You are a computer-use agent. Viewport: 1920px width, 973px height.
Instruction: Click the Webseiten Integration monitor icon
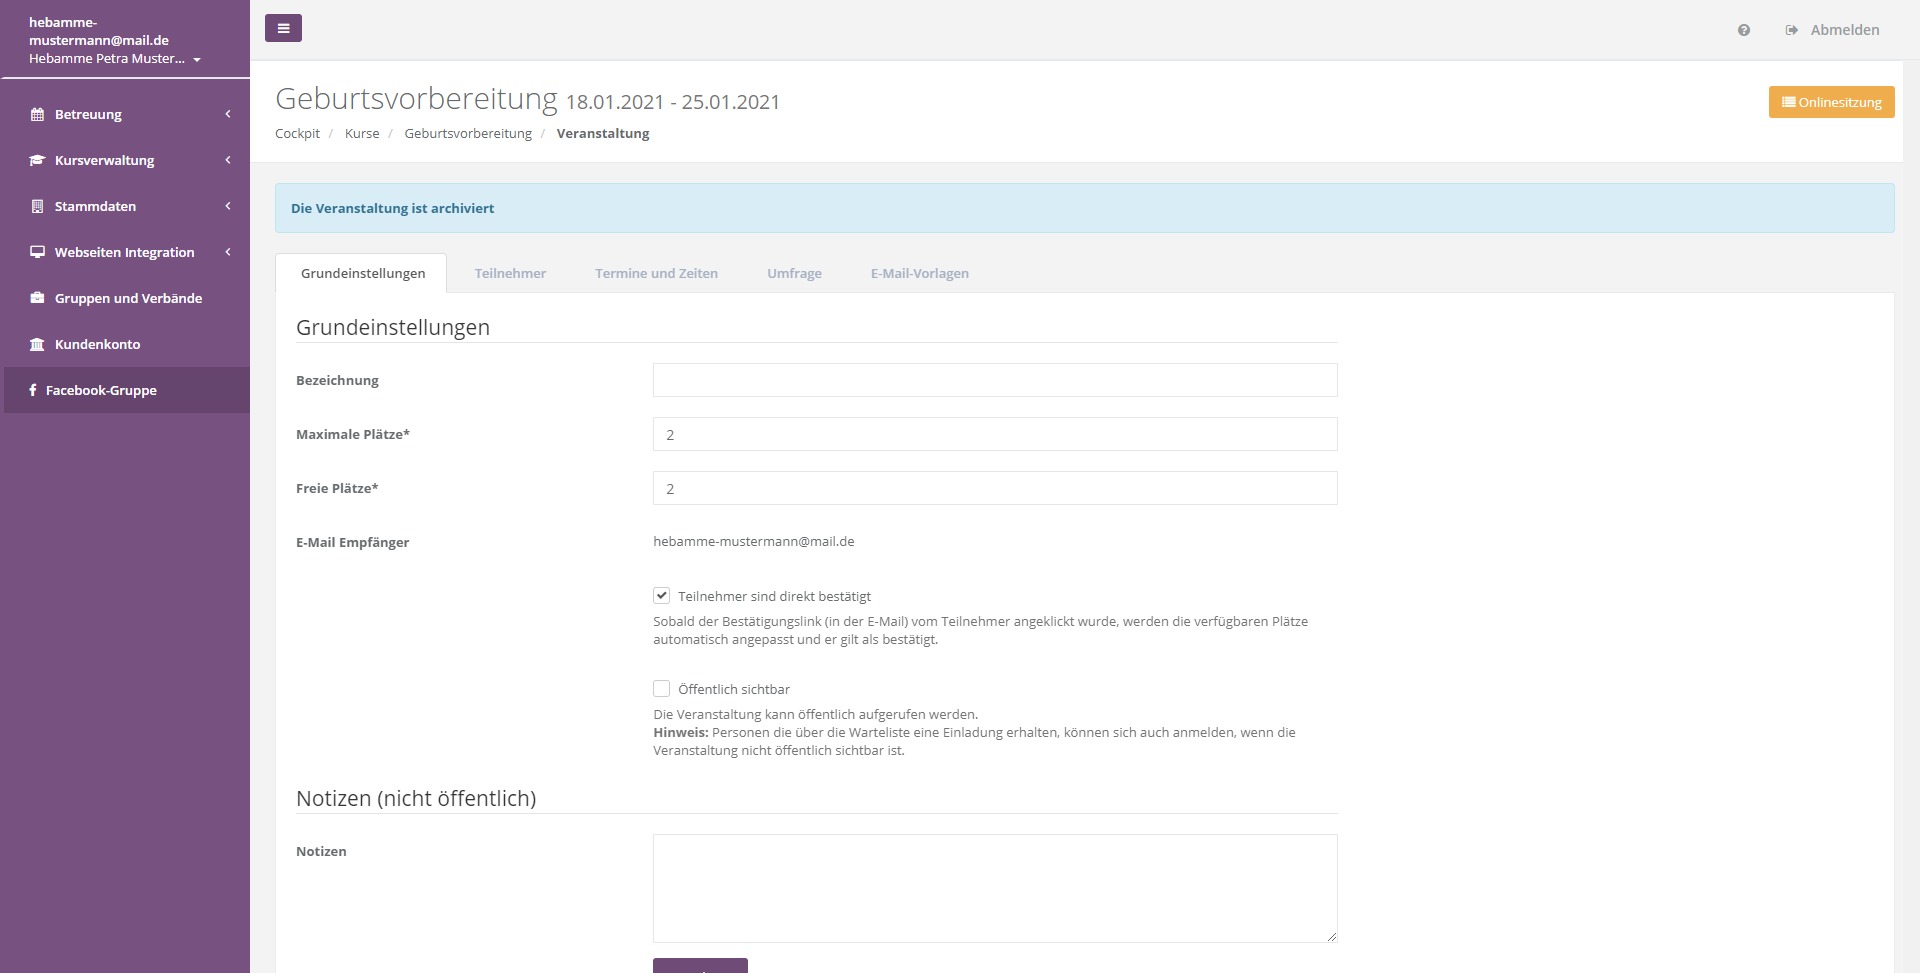[37, 253]
